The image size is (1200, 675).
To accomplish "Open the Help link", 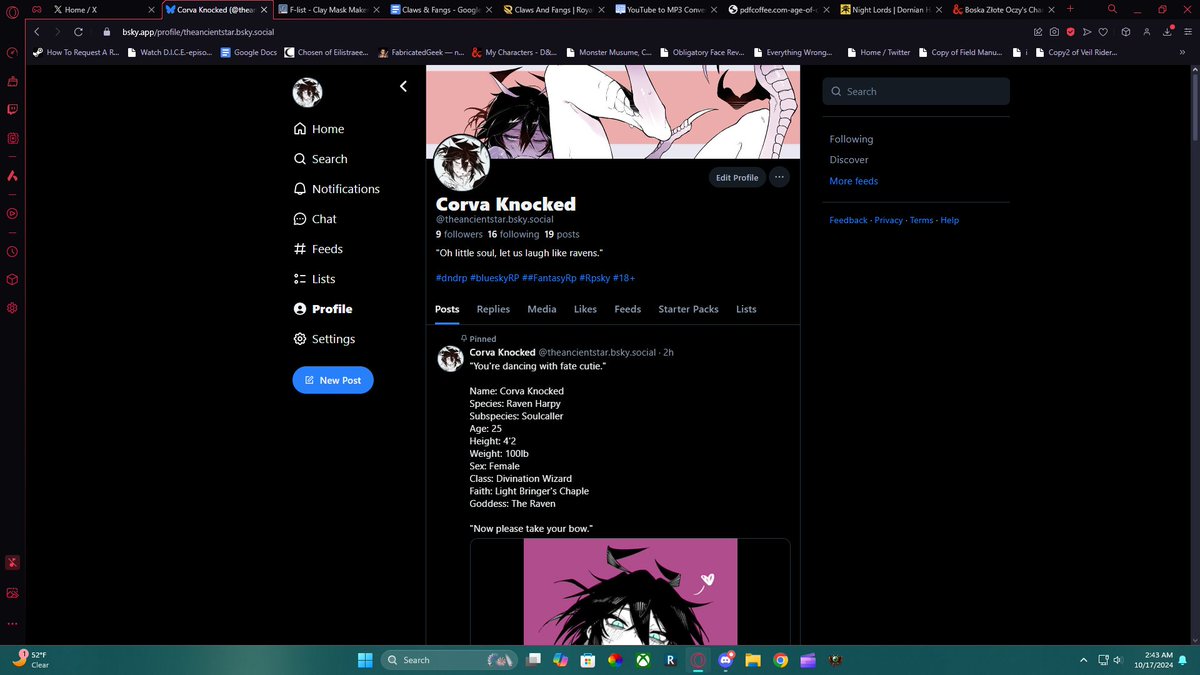I will tap(949, 220).
